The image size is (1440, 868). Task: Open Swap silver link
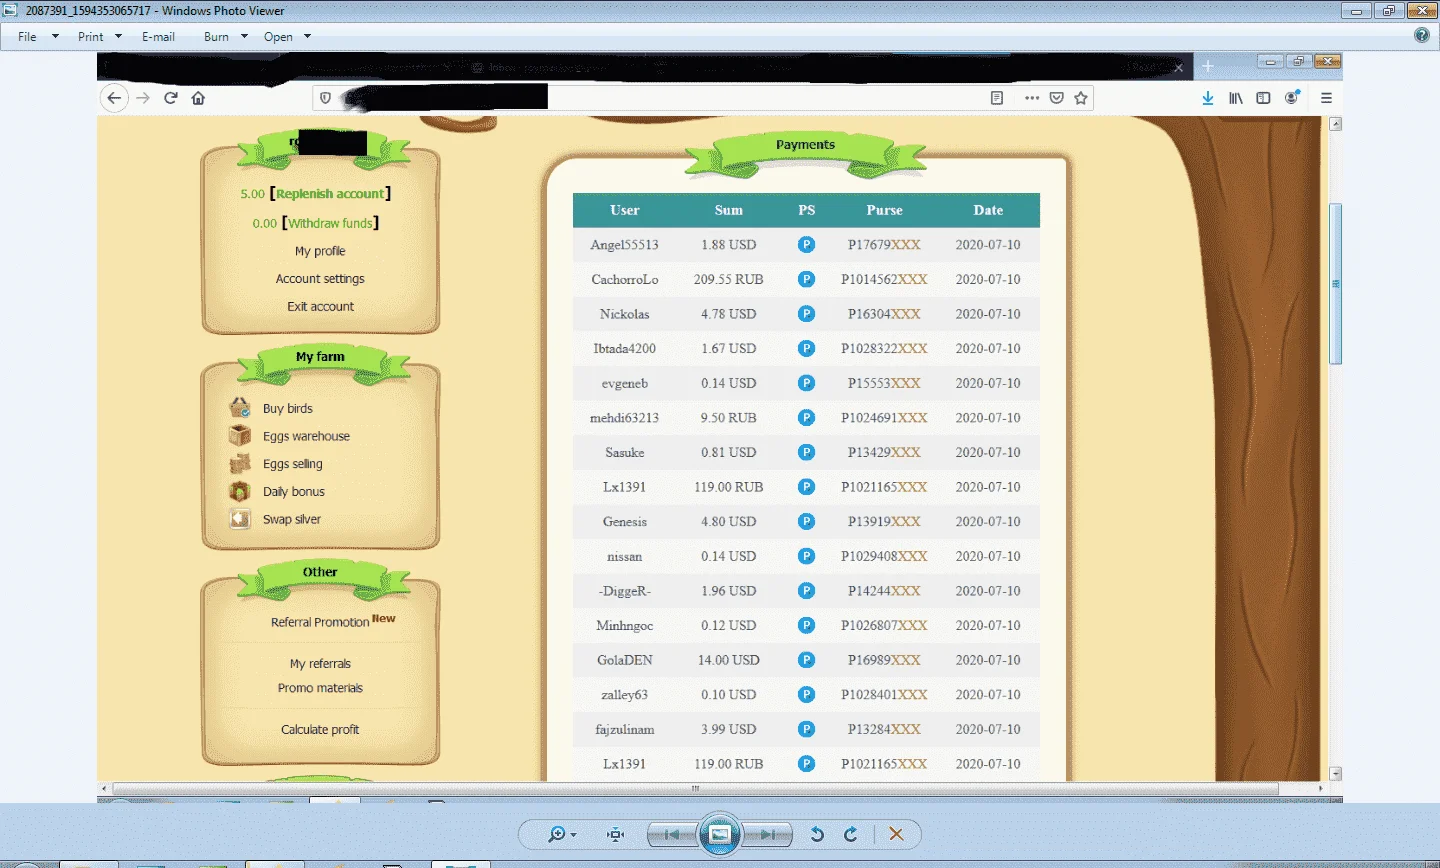point(292,520)
